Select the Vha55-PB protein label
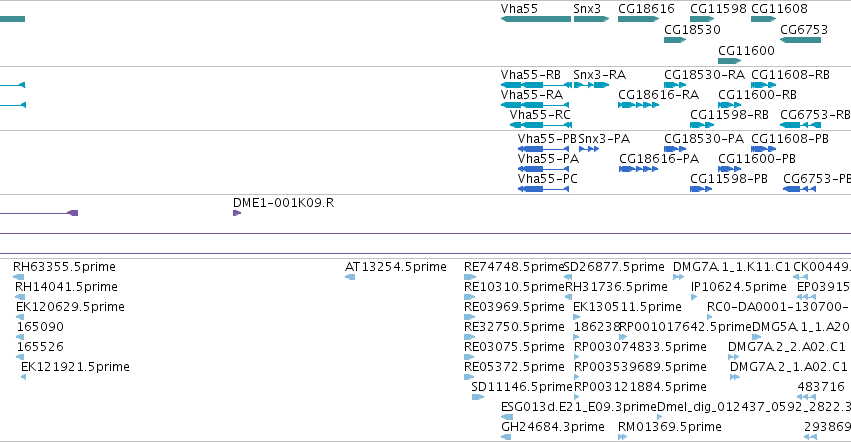The height and width of the screenshot is (442, 851). pos(547,138)
